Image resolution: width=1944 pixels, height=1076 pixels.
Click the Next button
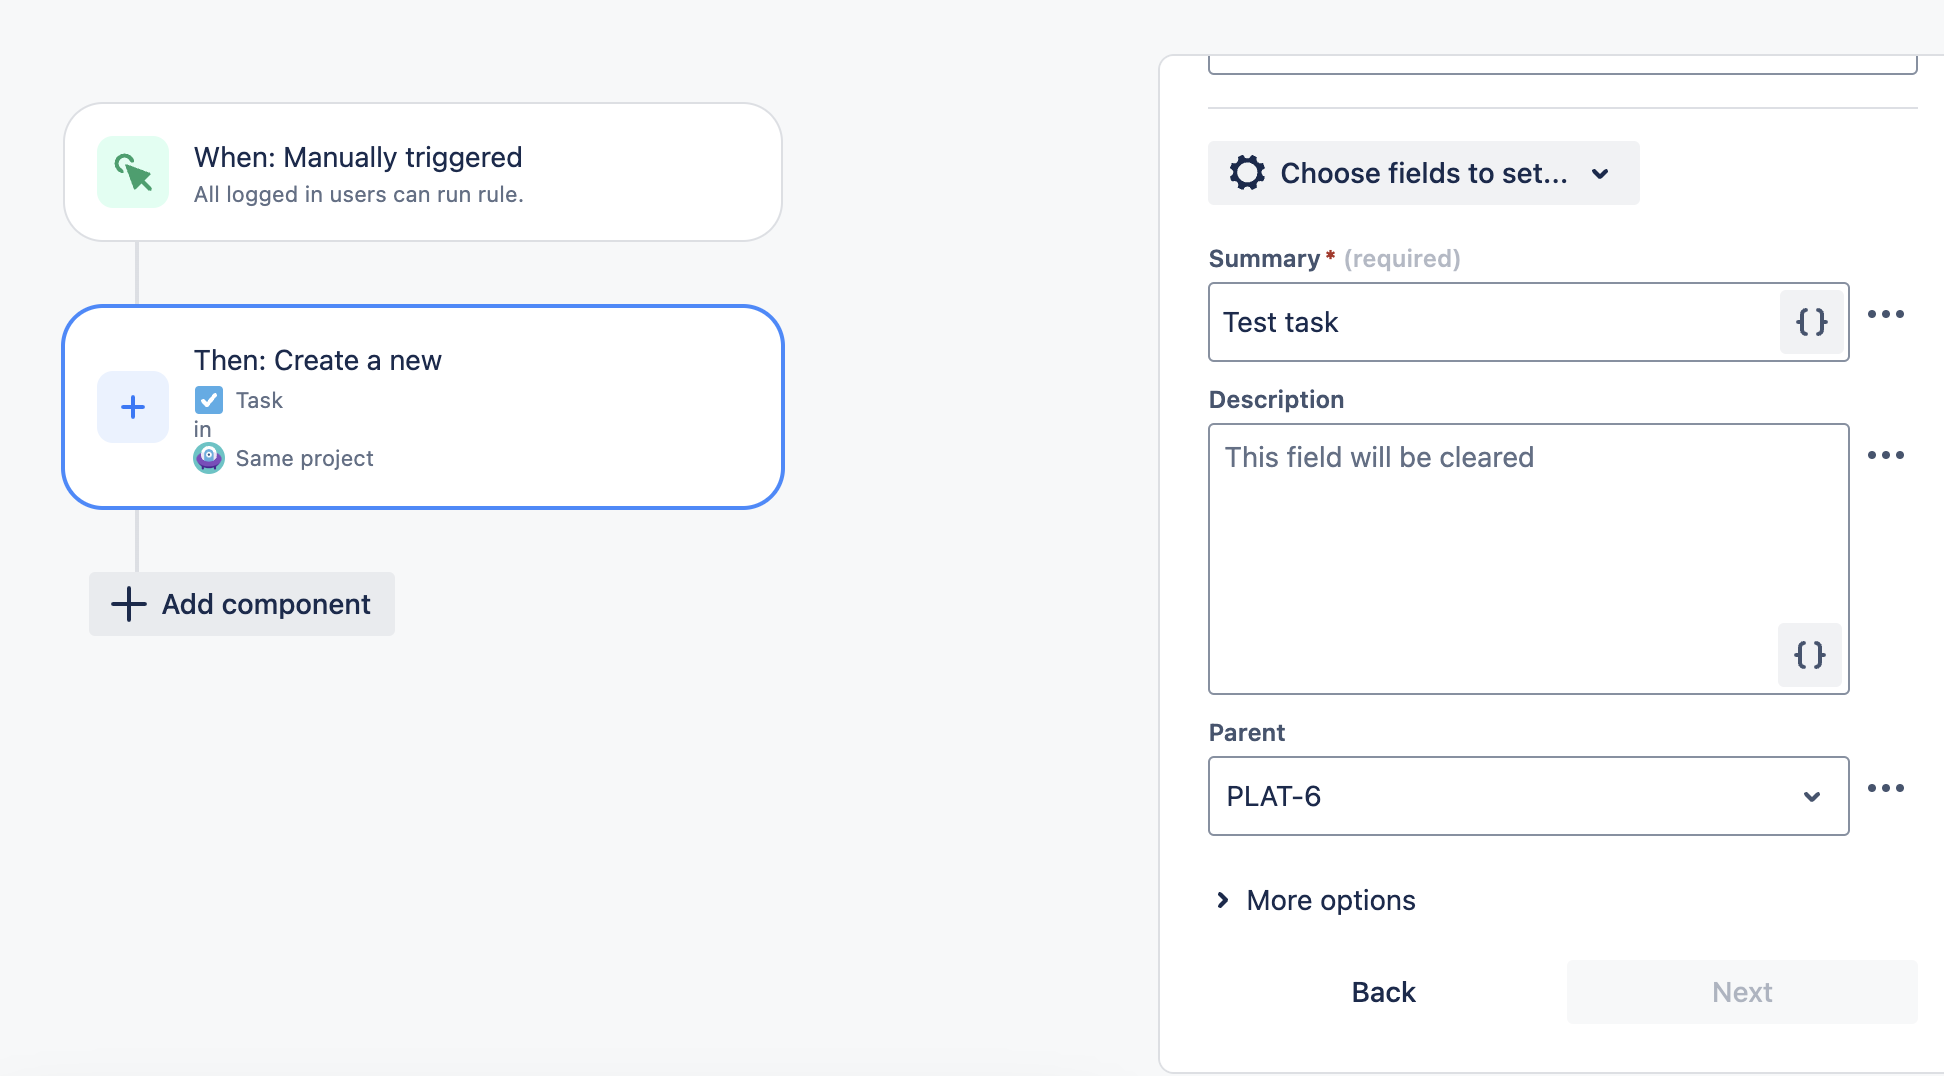(x=1741, y=991)
